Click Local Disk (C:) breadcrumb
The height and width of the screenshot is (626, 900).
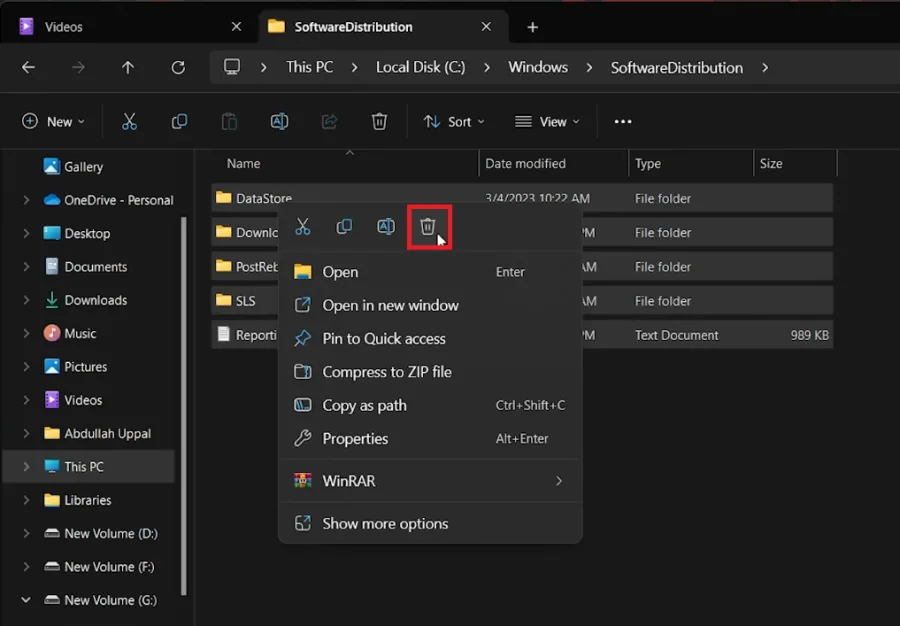coord(421,67)
